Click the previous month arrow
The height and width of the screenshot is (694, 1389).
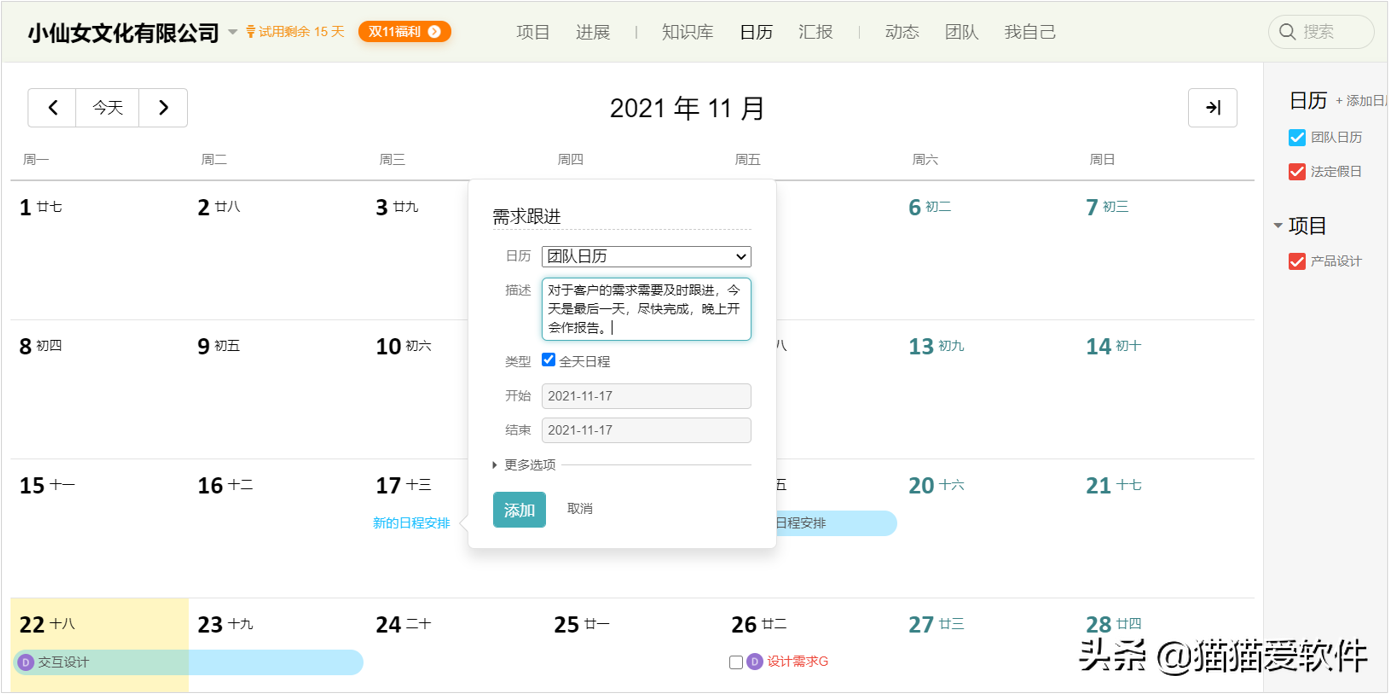(x=52, y=108)
